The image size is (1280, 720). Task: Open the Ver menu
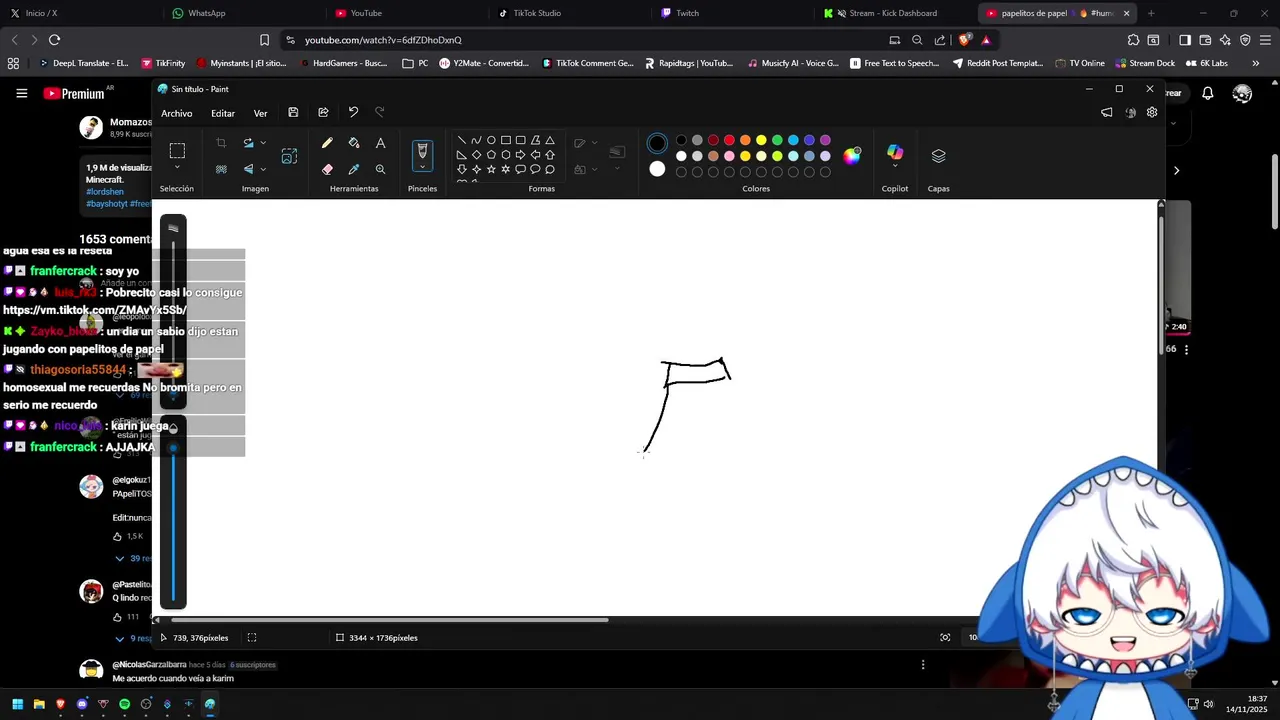[x=260, y=113]
